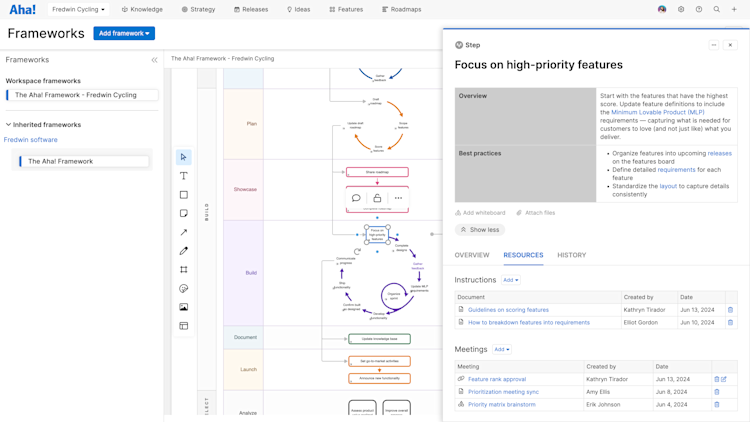Image resolution: width=750 pixels, height=422 pixels.
Task: Delete Guidelines on scoring features document
Action: [730, 310]
